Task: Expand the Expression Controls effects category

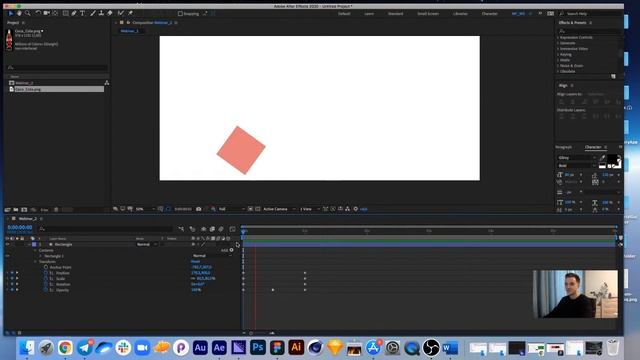Action: point(558,37)
